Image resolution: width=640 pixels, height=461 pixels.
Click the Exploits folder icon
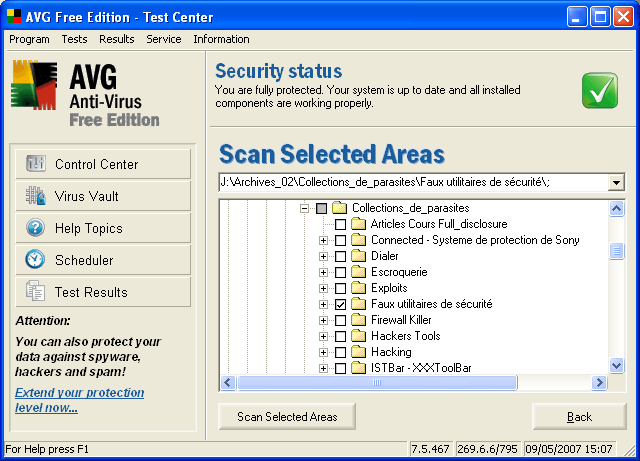(358, 288)
